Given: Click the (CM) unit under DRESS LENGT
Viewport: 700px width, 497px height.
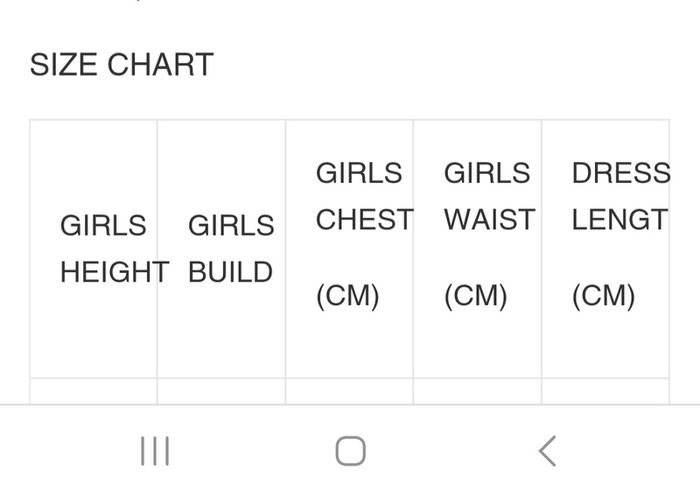Looking at the screenshot, I should [x=604, y=296].
